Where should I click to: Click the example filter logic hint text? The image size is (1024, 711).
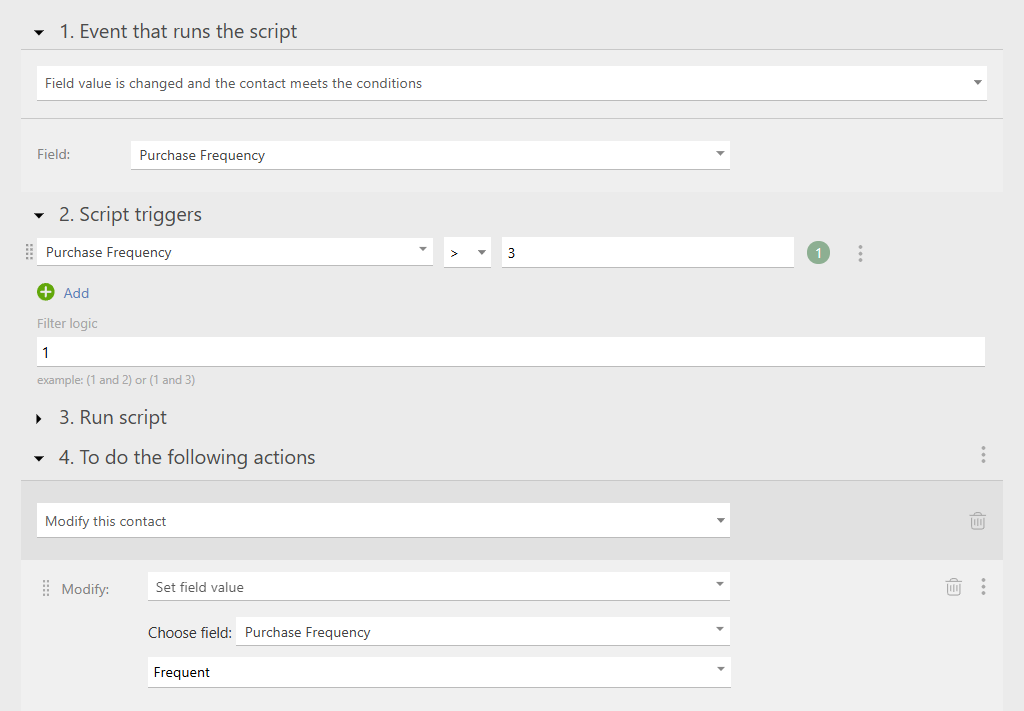116,380
